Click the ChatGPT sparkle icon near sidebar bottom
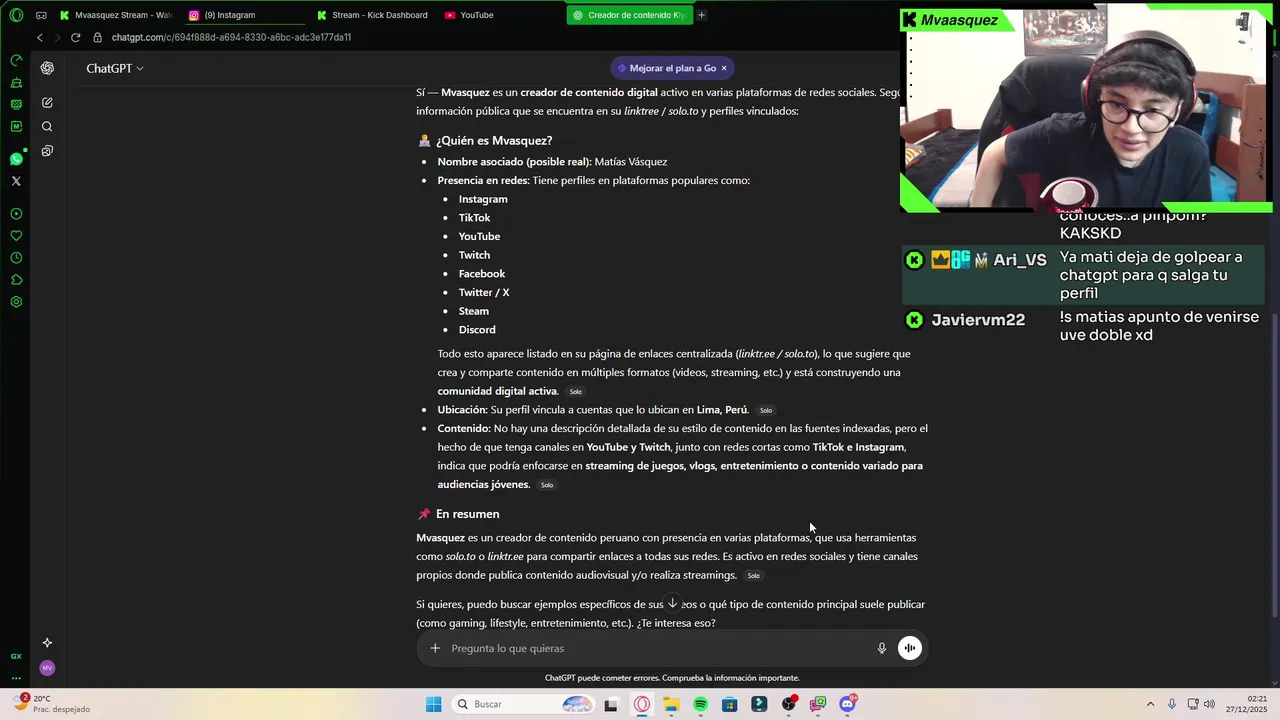The height and width of the screenshot is (720, 1280). point(47,643)
